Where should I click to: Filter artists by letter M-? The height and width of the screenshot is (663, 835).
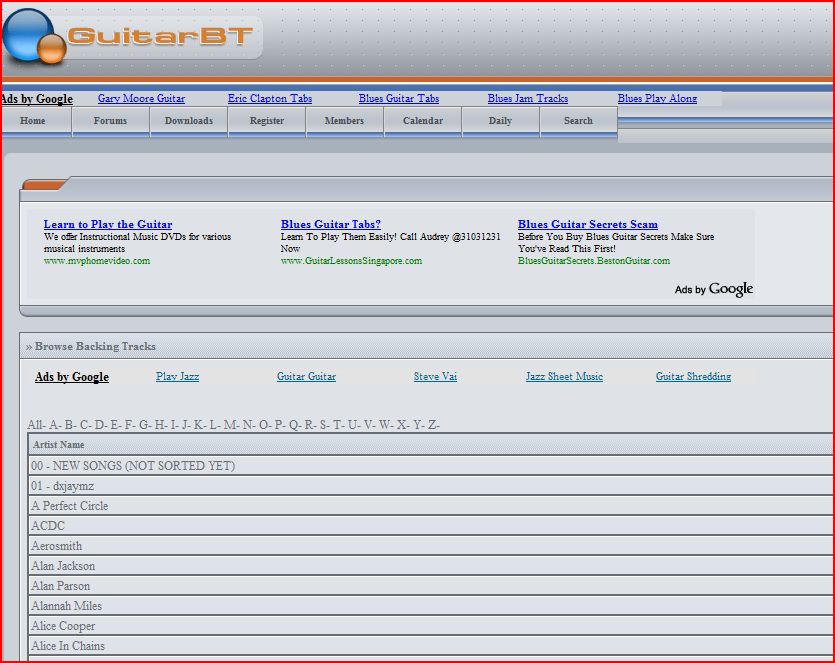[231, 425]
